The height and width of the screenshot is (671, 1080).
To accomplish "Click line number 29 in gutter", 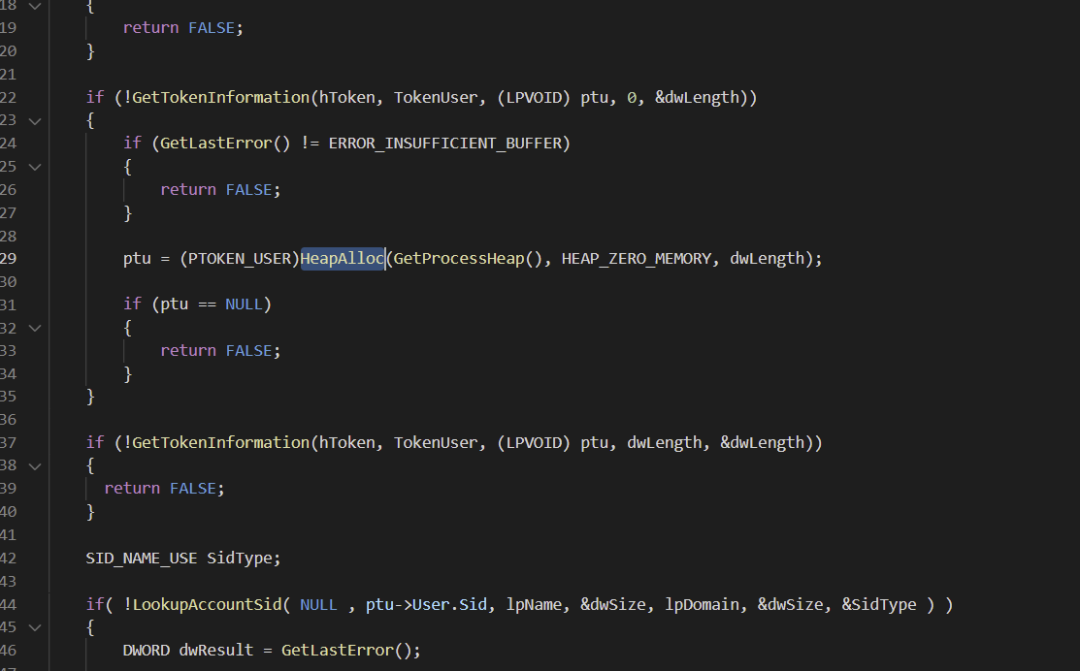I will point(8,258).
